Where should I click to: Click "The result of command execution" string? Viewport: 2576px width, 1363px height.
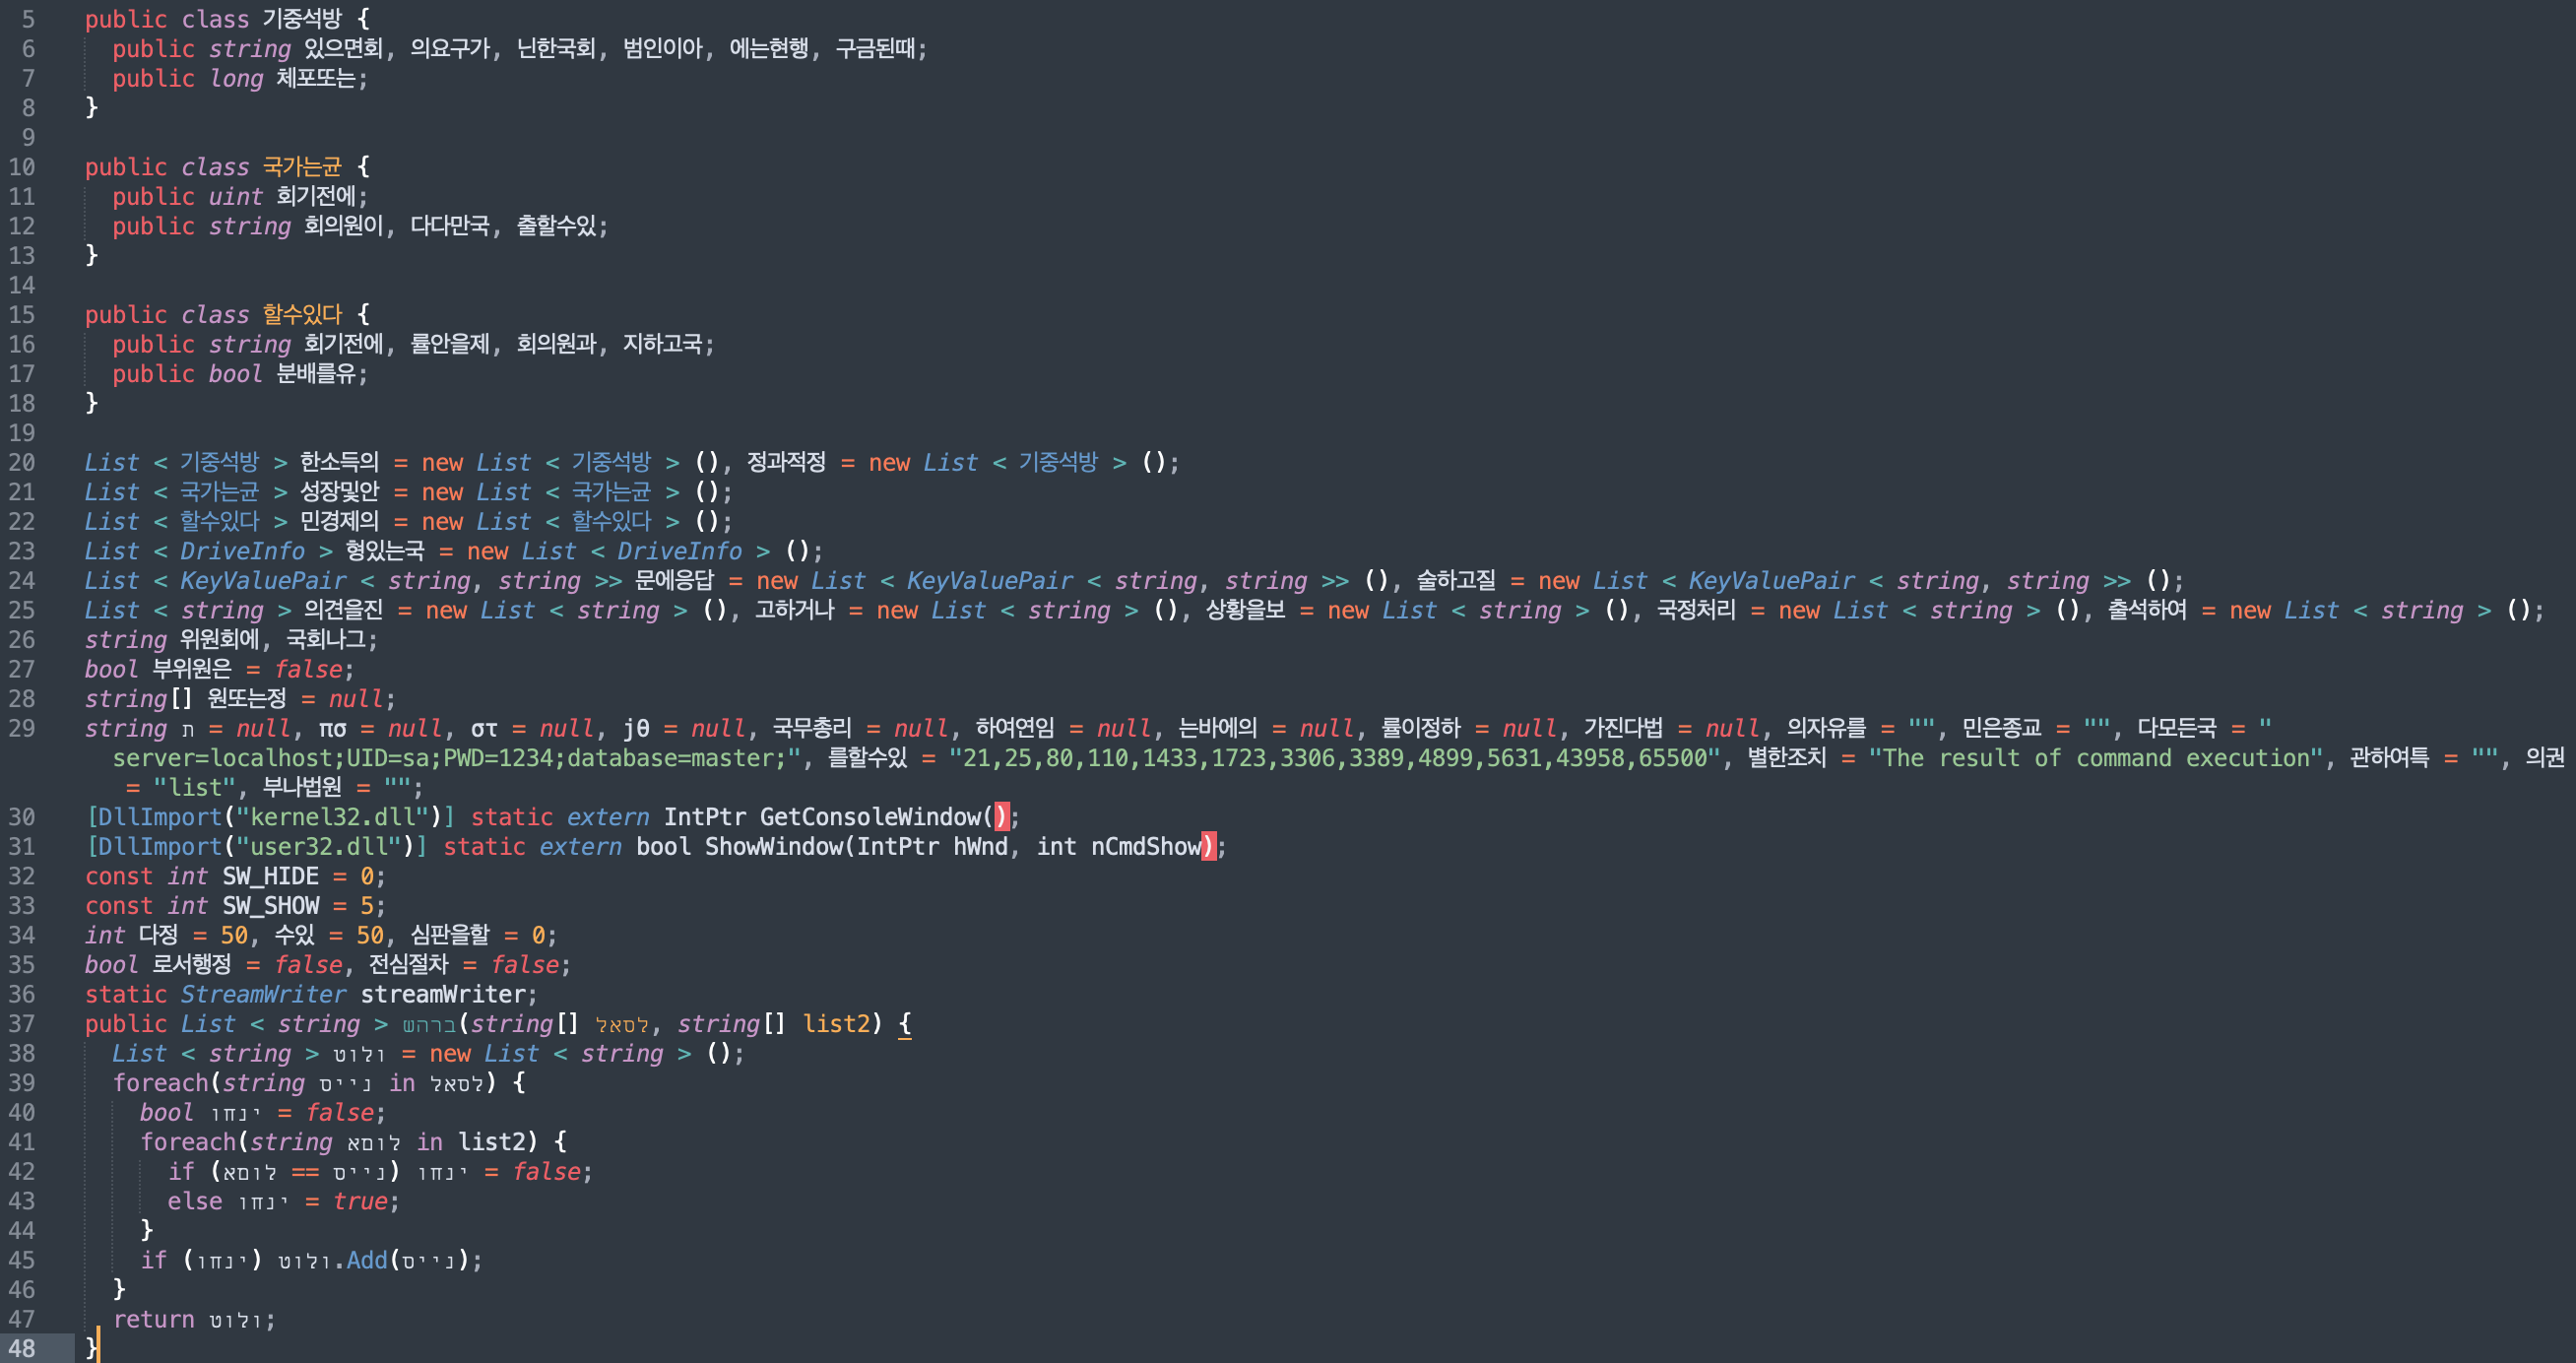[x=2095, y=758]
